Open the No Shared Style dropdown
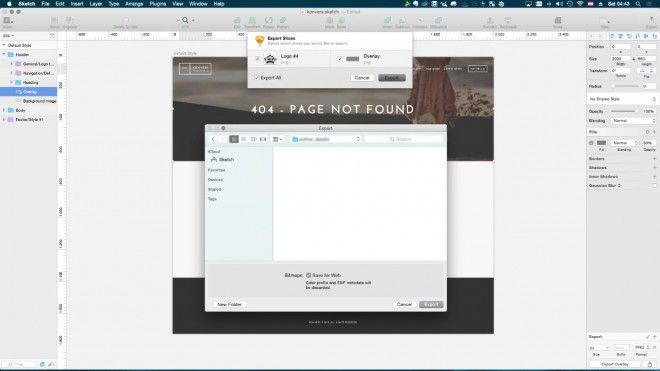Image resolution: width=660 pixels, height=371 pixels. pyautogui.click(x=622, y=99)
